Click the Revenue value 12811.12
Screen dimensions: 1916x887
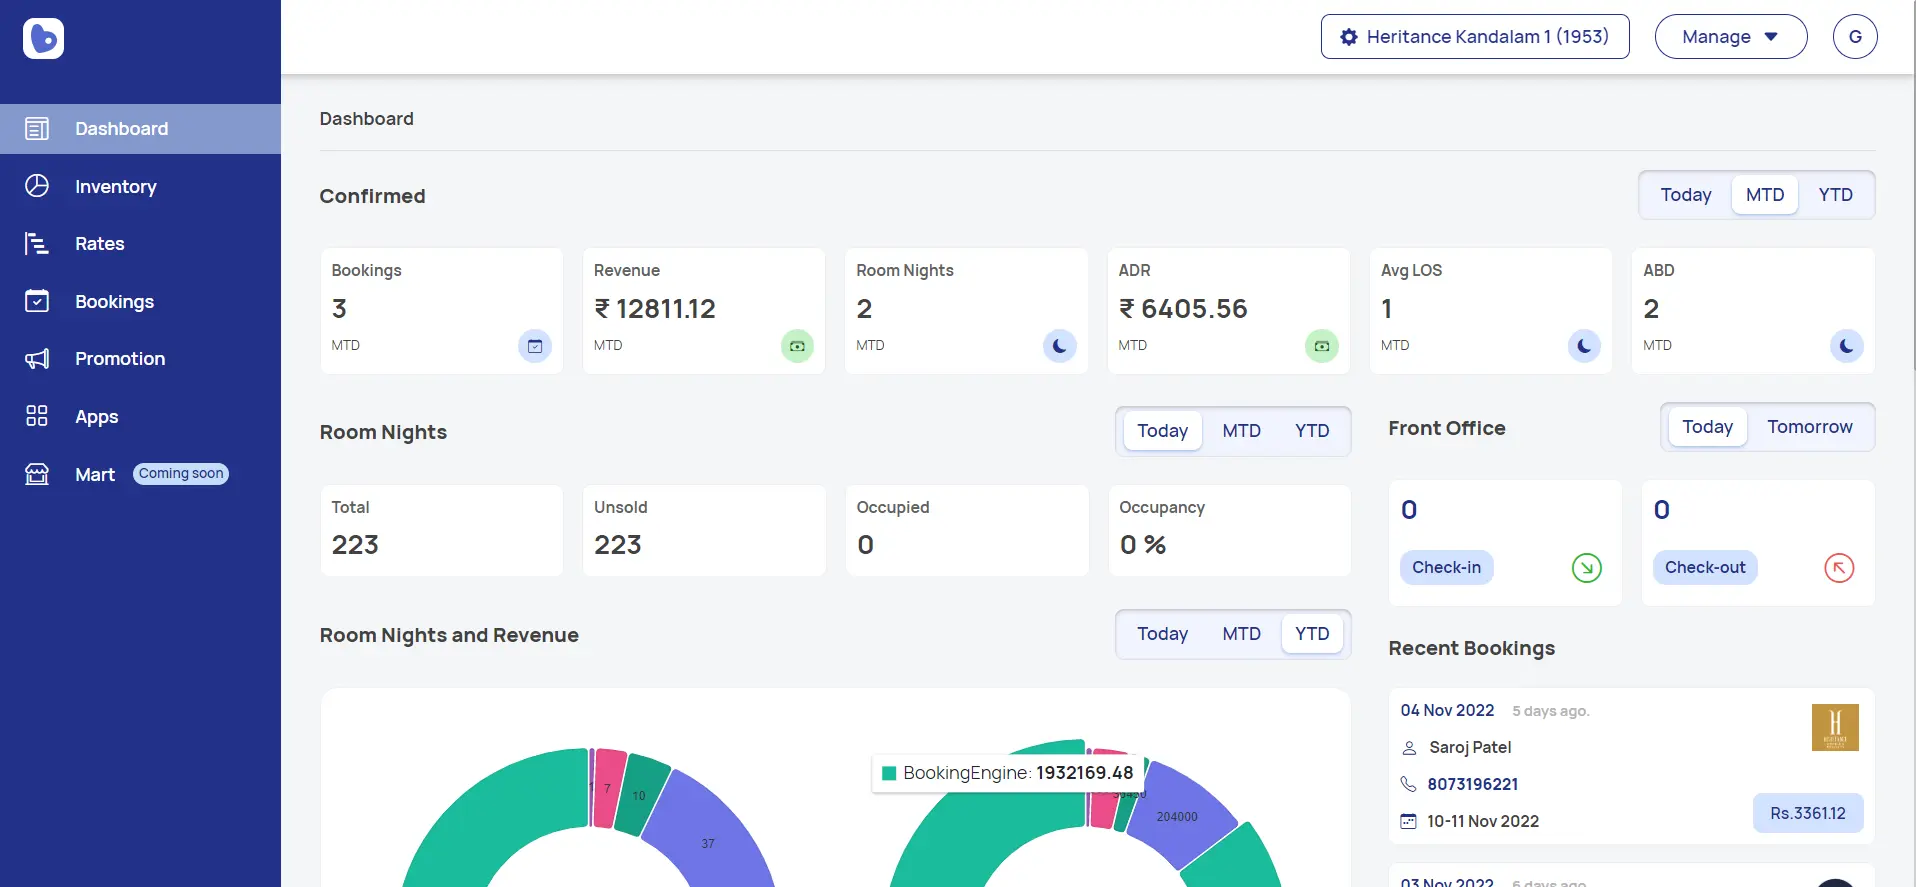pyautogui.click(x=655, y=309)
